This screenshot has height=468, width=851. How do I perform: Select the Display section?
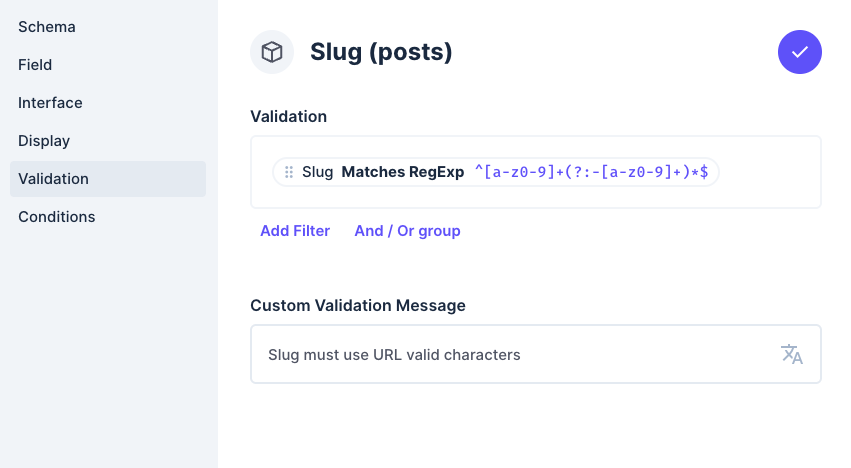(44, 141)
